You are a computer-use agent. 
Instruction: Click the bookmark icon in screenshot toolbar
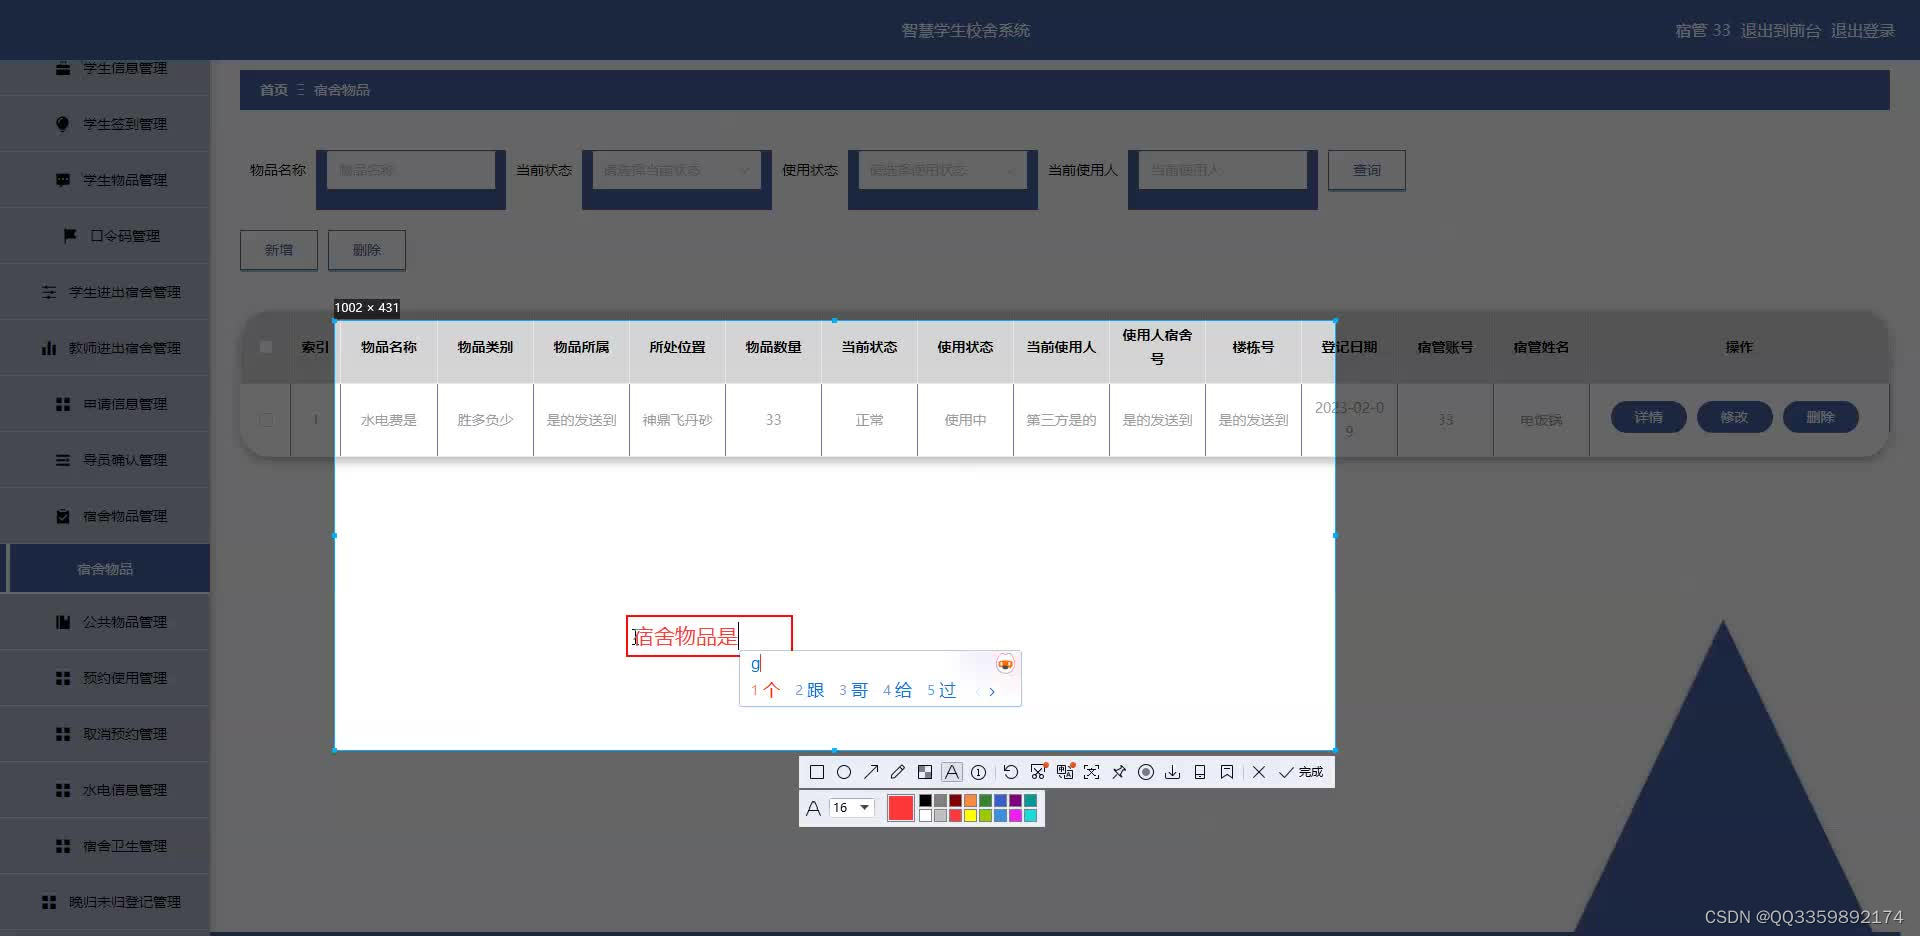(x=1227, y=772)
